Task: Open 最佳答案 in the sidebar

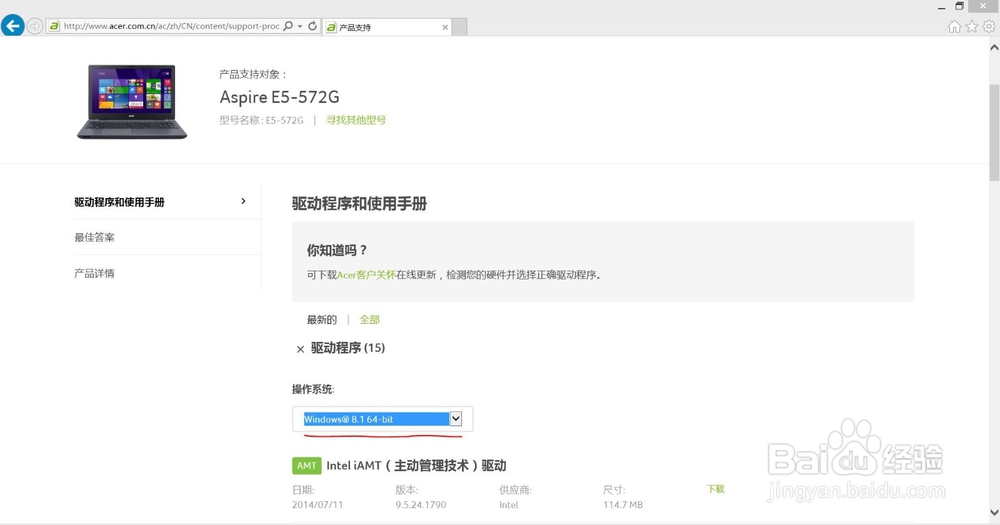Action: tap(94, 237)
